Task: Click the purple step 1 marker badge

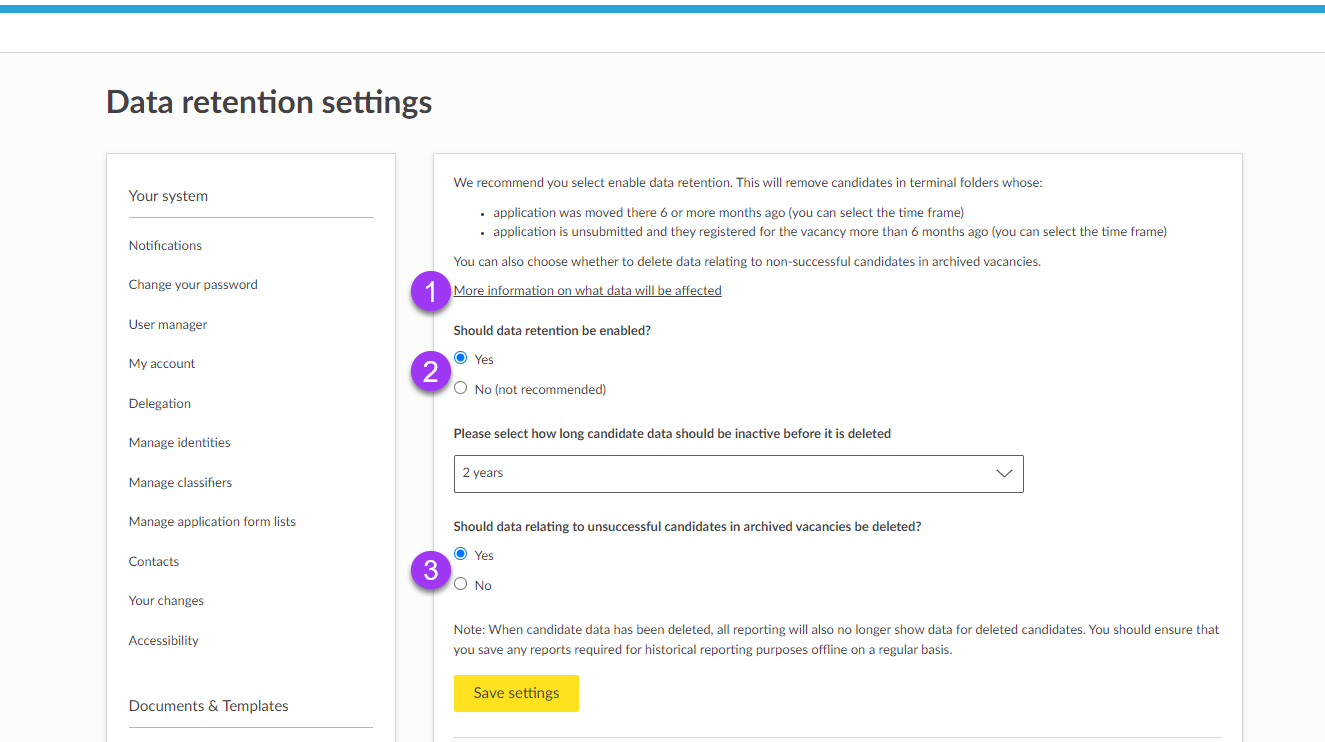Action: 431,292
